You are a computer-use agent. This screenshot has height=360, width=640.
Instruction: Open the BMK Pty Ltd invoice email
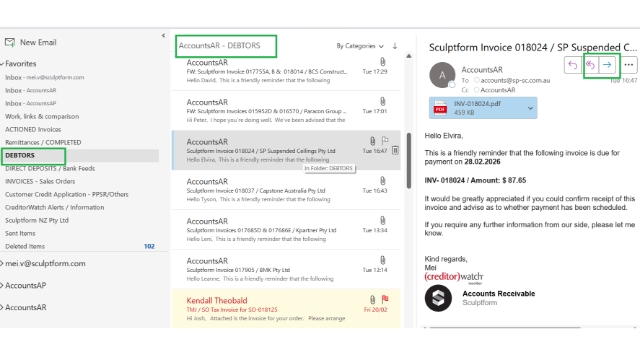pyautogui.click(x=286, y=269)
